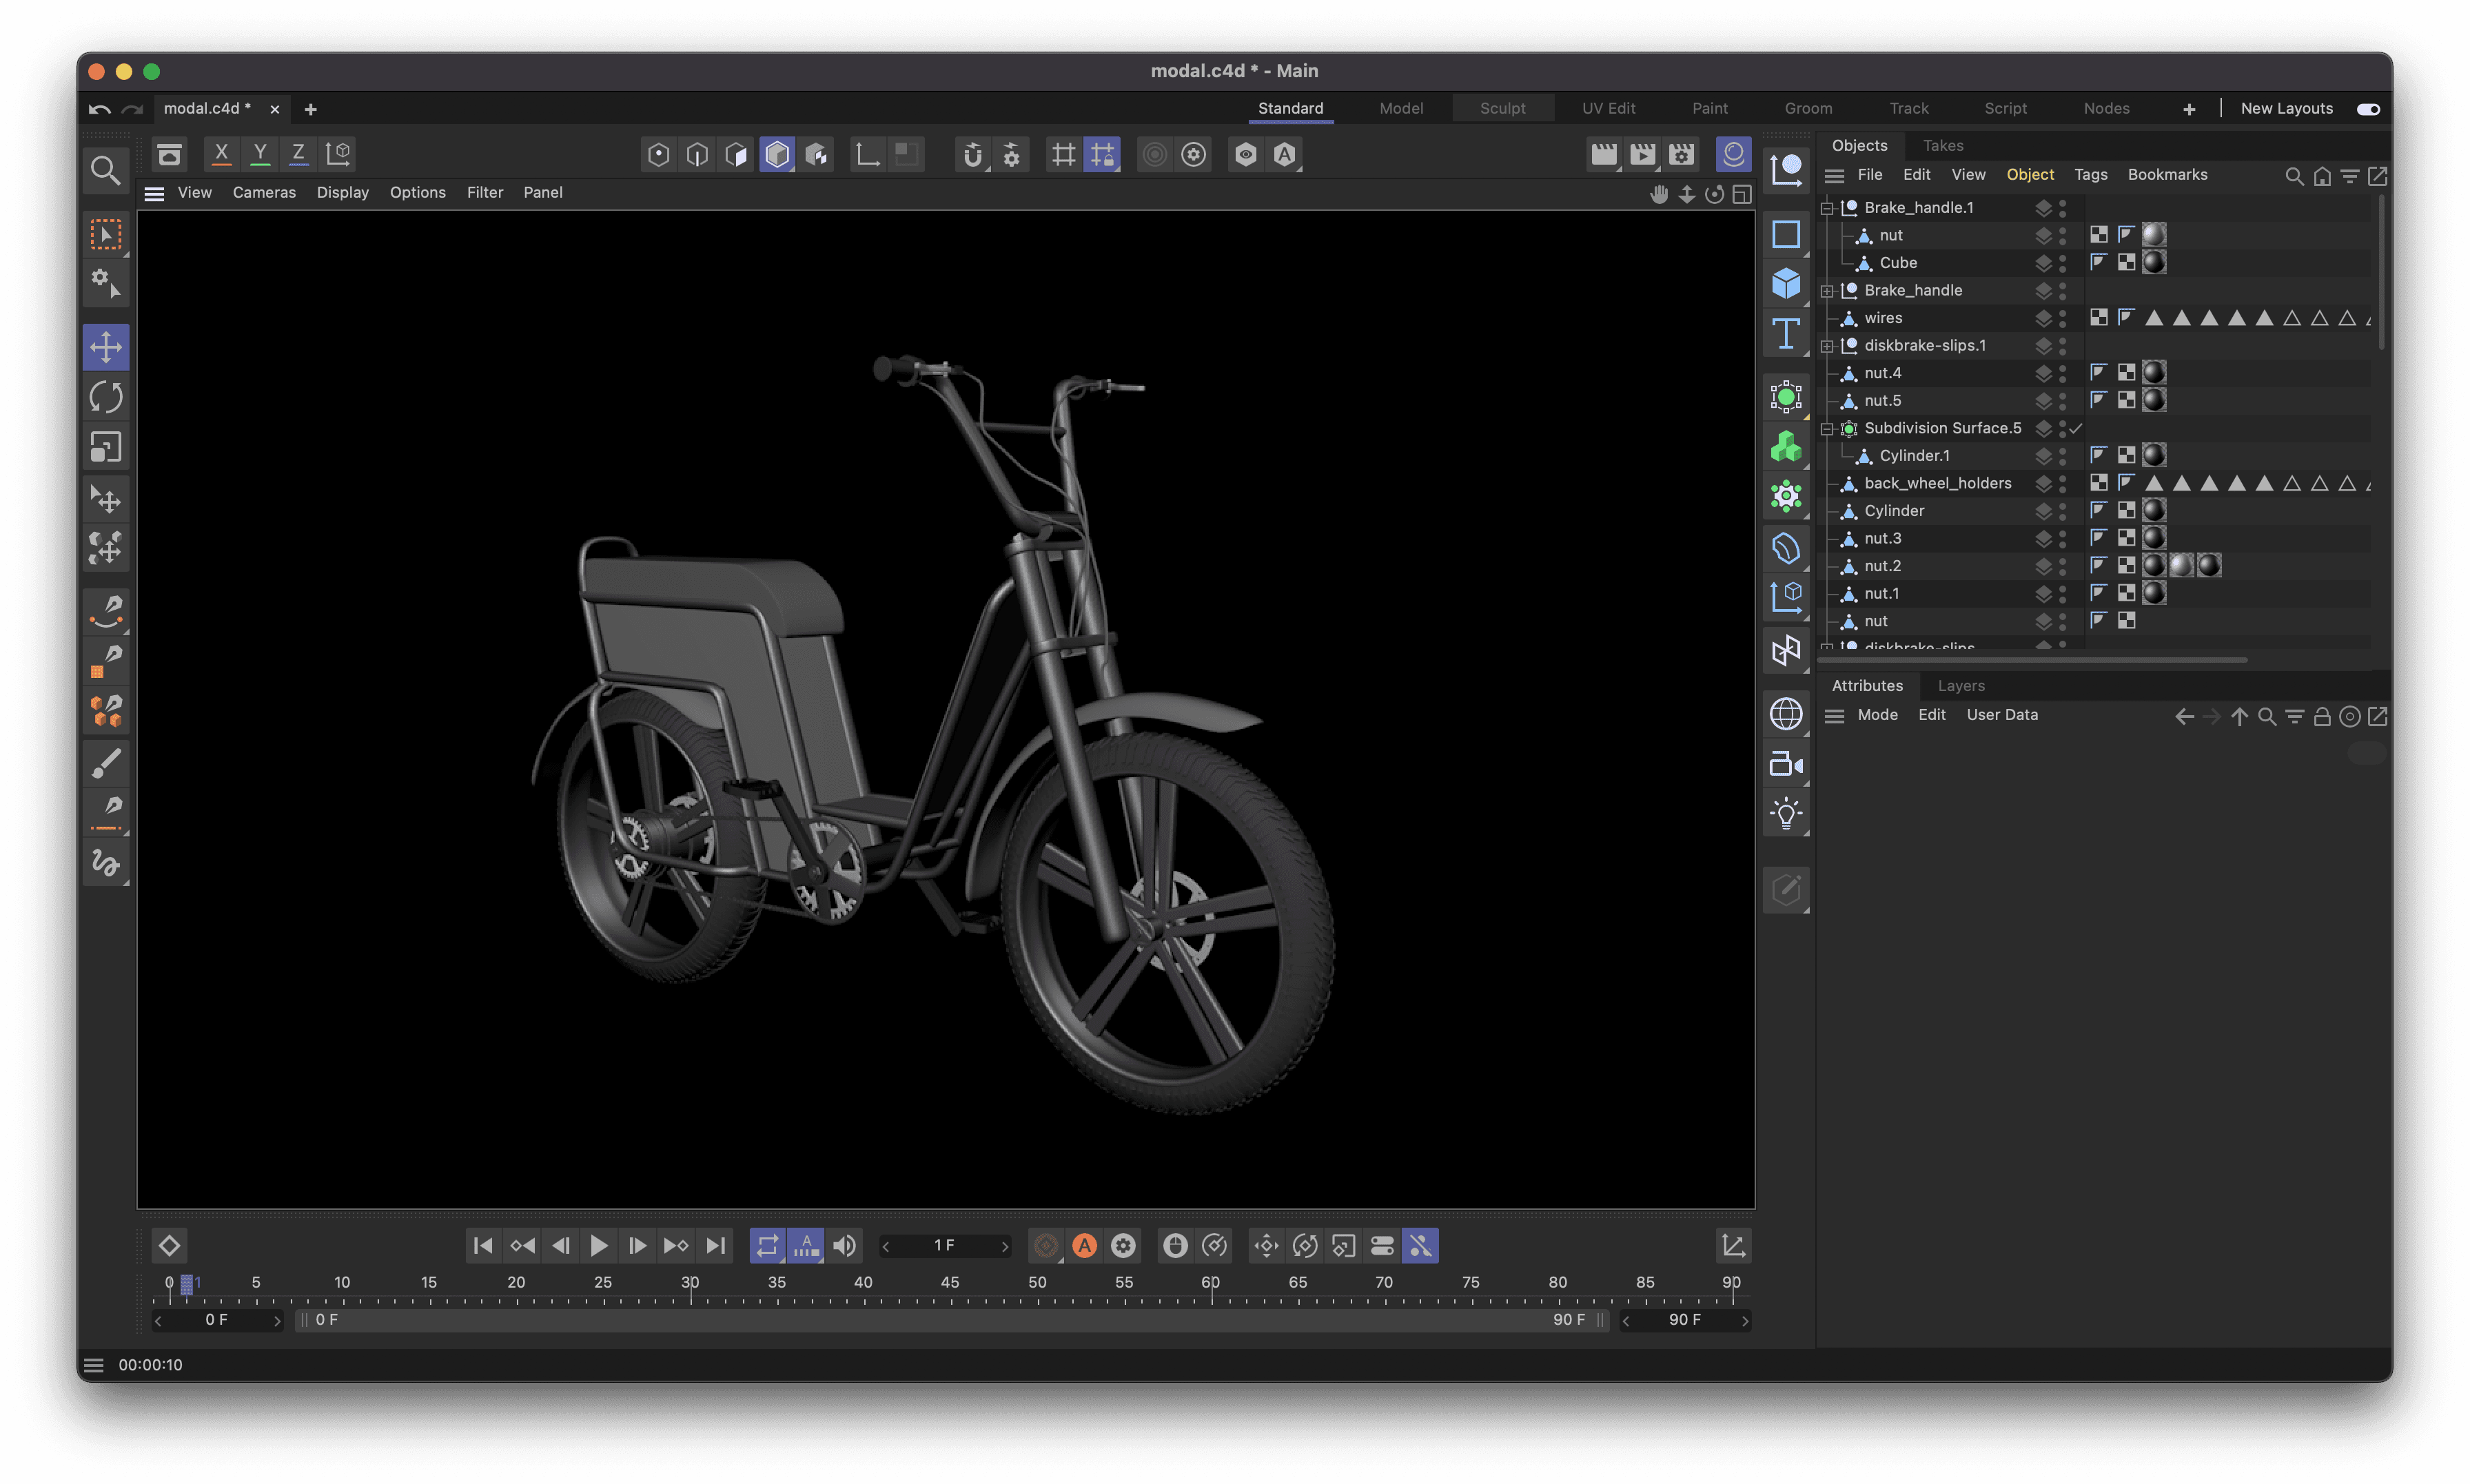Screen dimensions: 2470x1484
Task: Toggle Y axis lock
Action: pos(260,154)
